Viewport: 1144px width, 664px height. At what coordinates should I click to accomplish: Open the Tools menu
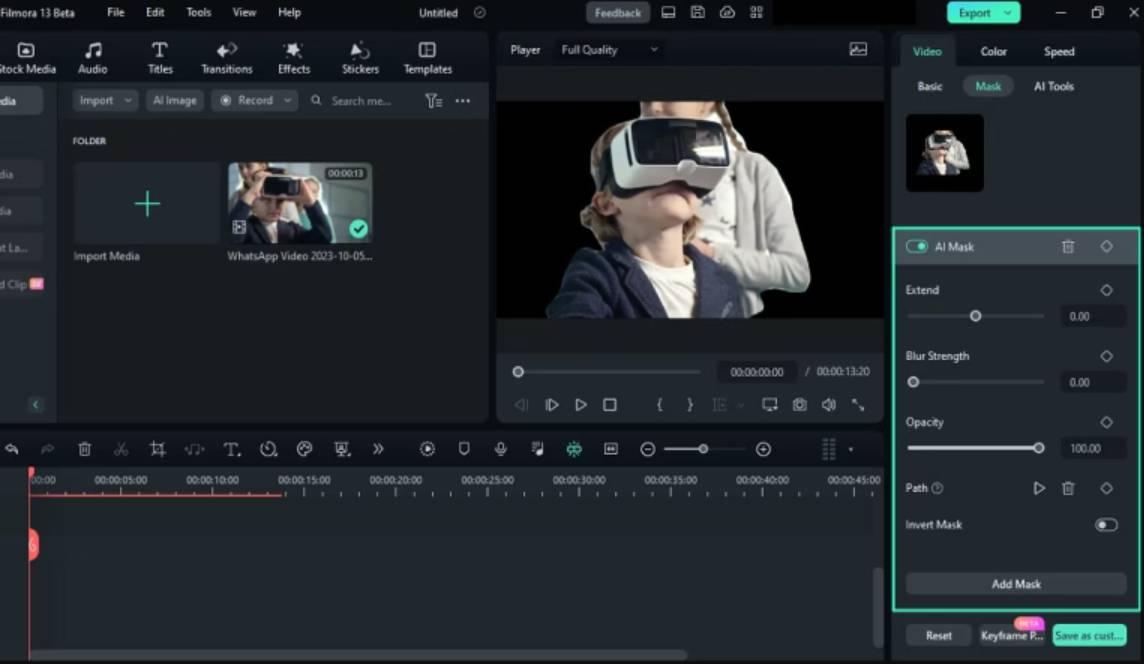[x=198, y=12]
